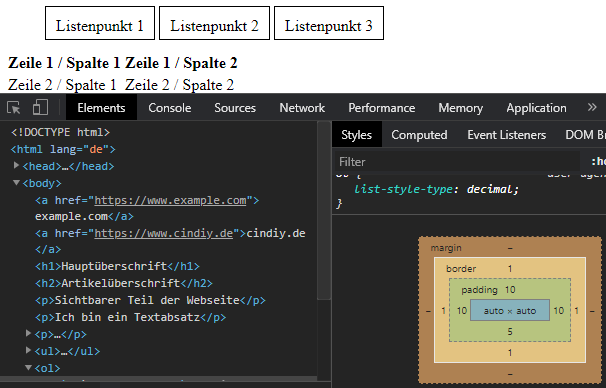Image resolution: width=606 pixels, height=388 pixels.
Task: Focus the Styles Filter input field
Action: (458, 162)
